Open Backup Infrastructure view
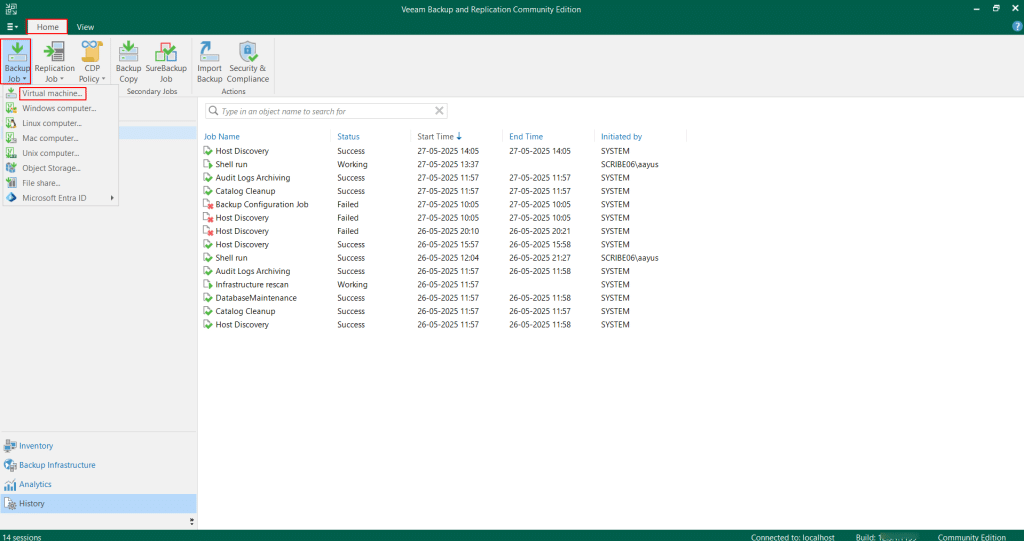This screenshot has width=1024, height=541. 98,465
